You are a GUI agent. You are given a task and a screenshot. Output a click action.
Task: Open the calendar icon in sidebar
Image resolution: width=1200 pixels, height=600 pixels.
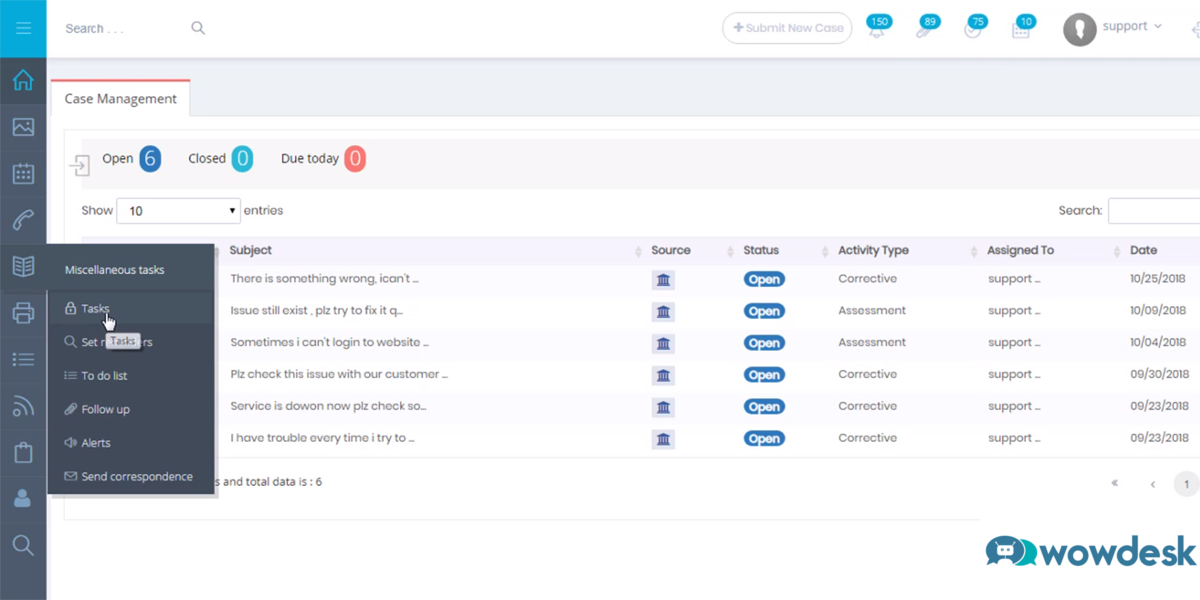(x=23, y=173)
